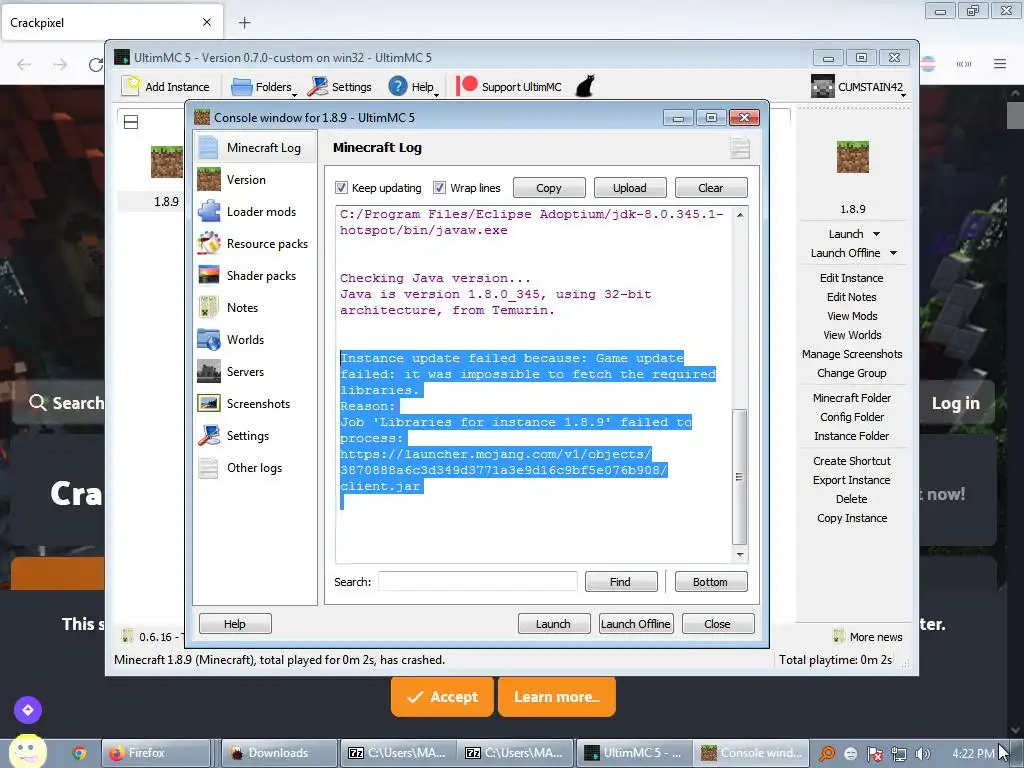Image resolution: width=1024 pixels, height=768 pixels.
Task: Select Notes in console sidebar
Action: pos(255,308)
